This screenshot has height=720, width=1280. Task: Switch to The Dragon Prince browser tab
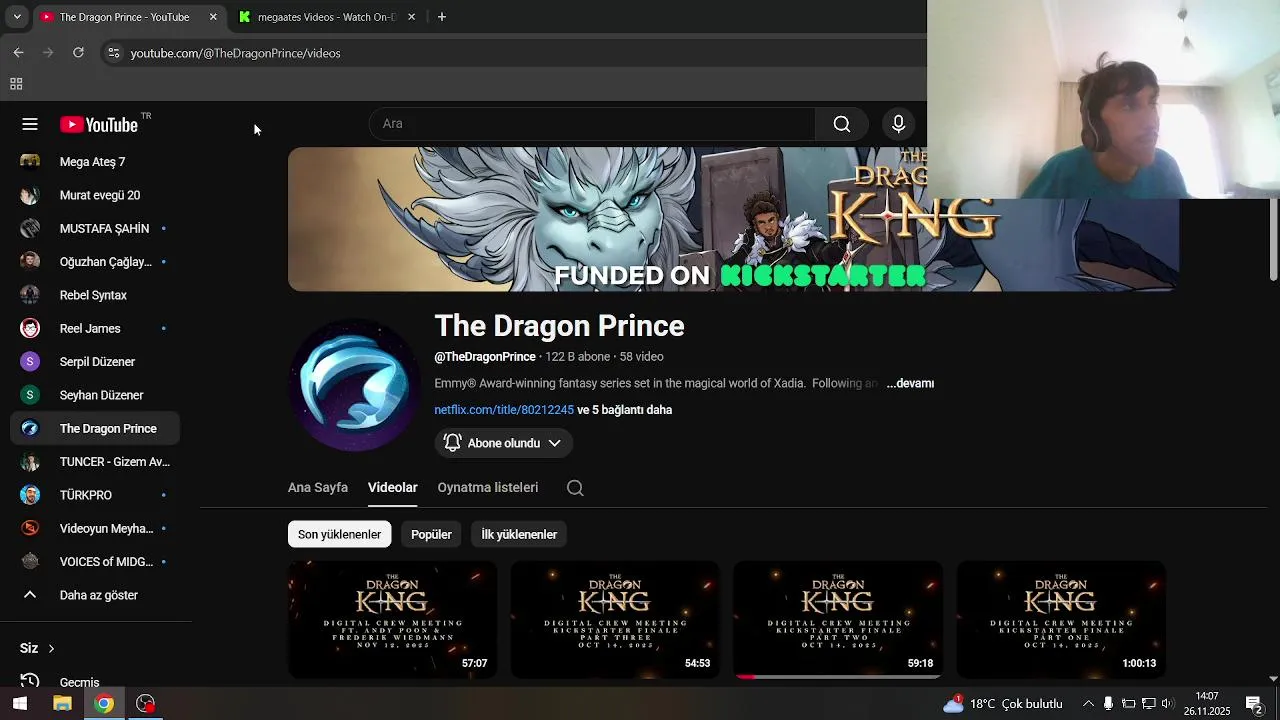[128, 17]
